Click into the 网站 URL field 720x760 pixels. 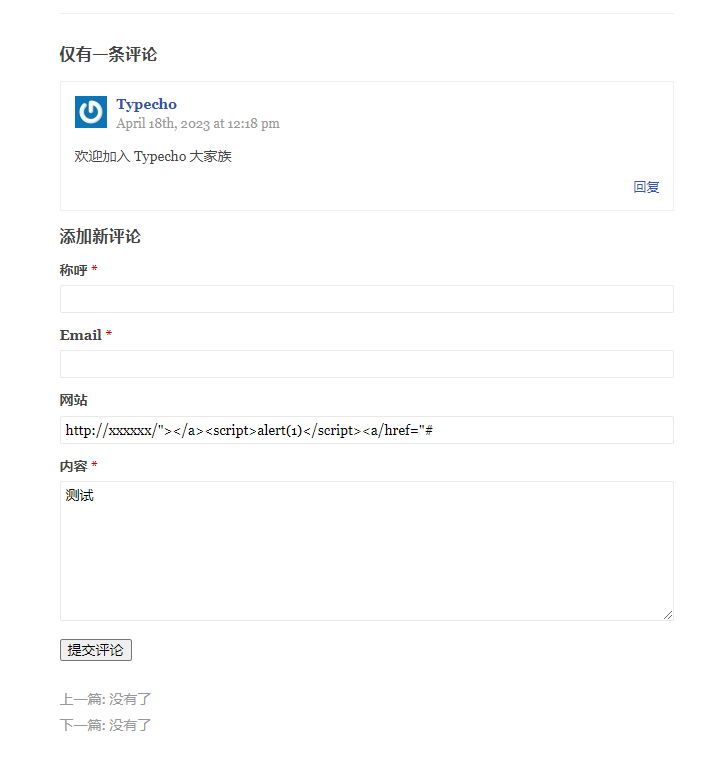[x=367, y=430]
